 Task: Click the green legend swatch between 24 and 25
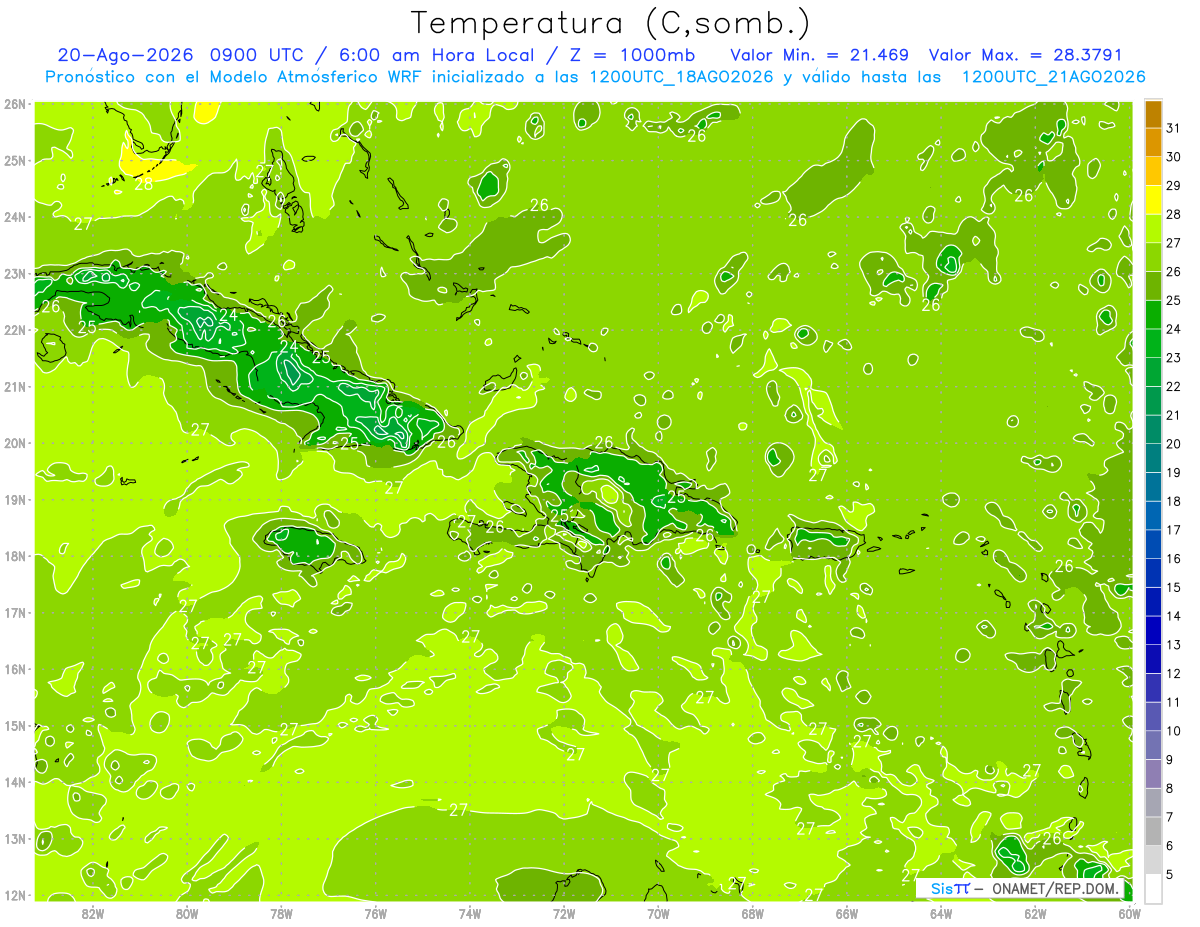(1153, 314)
